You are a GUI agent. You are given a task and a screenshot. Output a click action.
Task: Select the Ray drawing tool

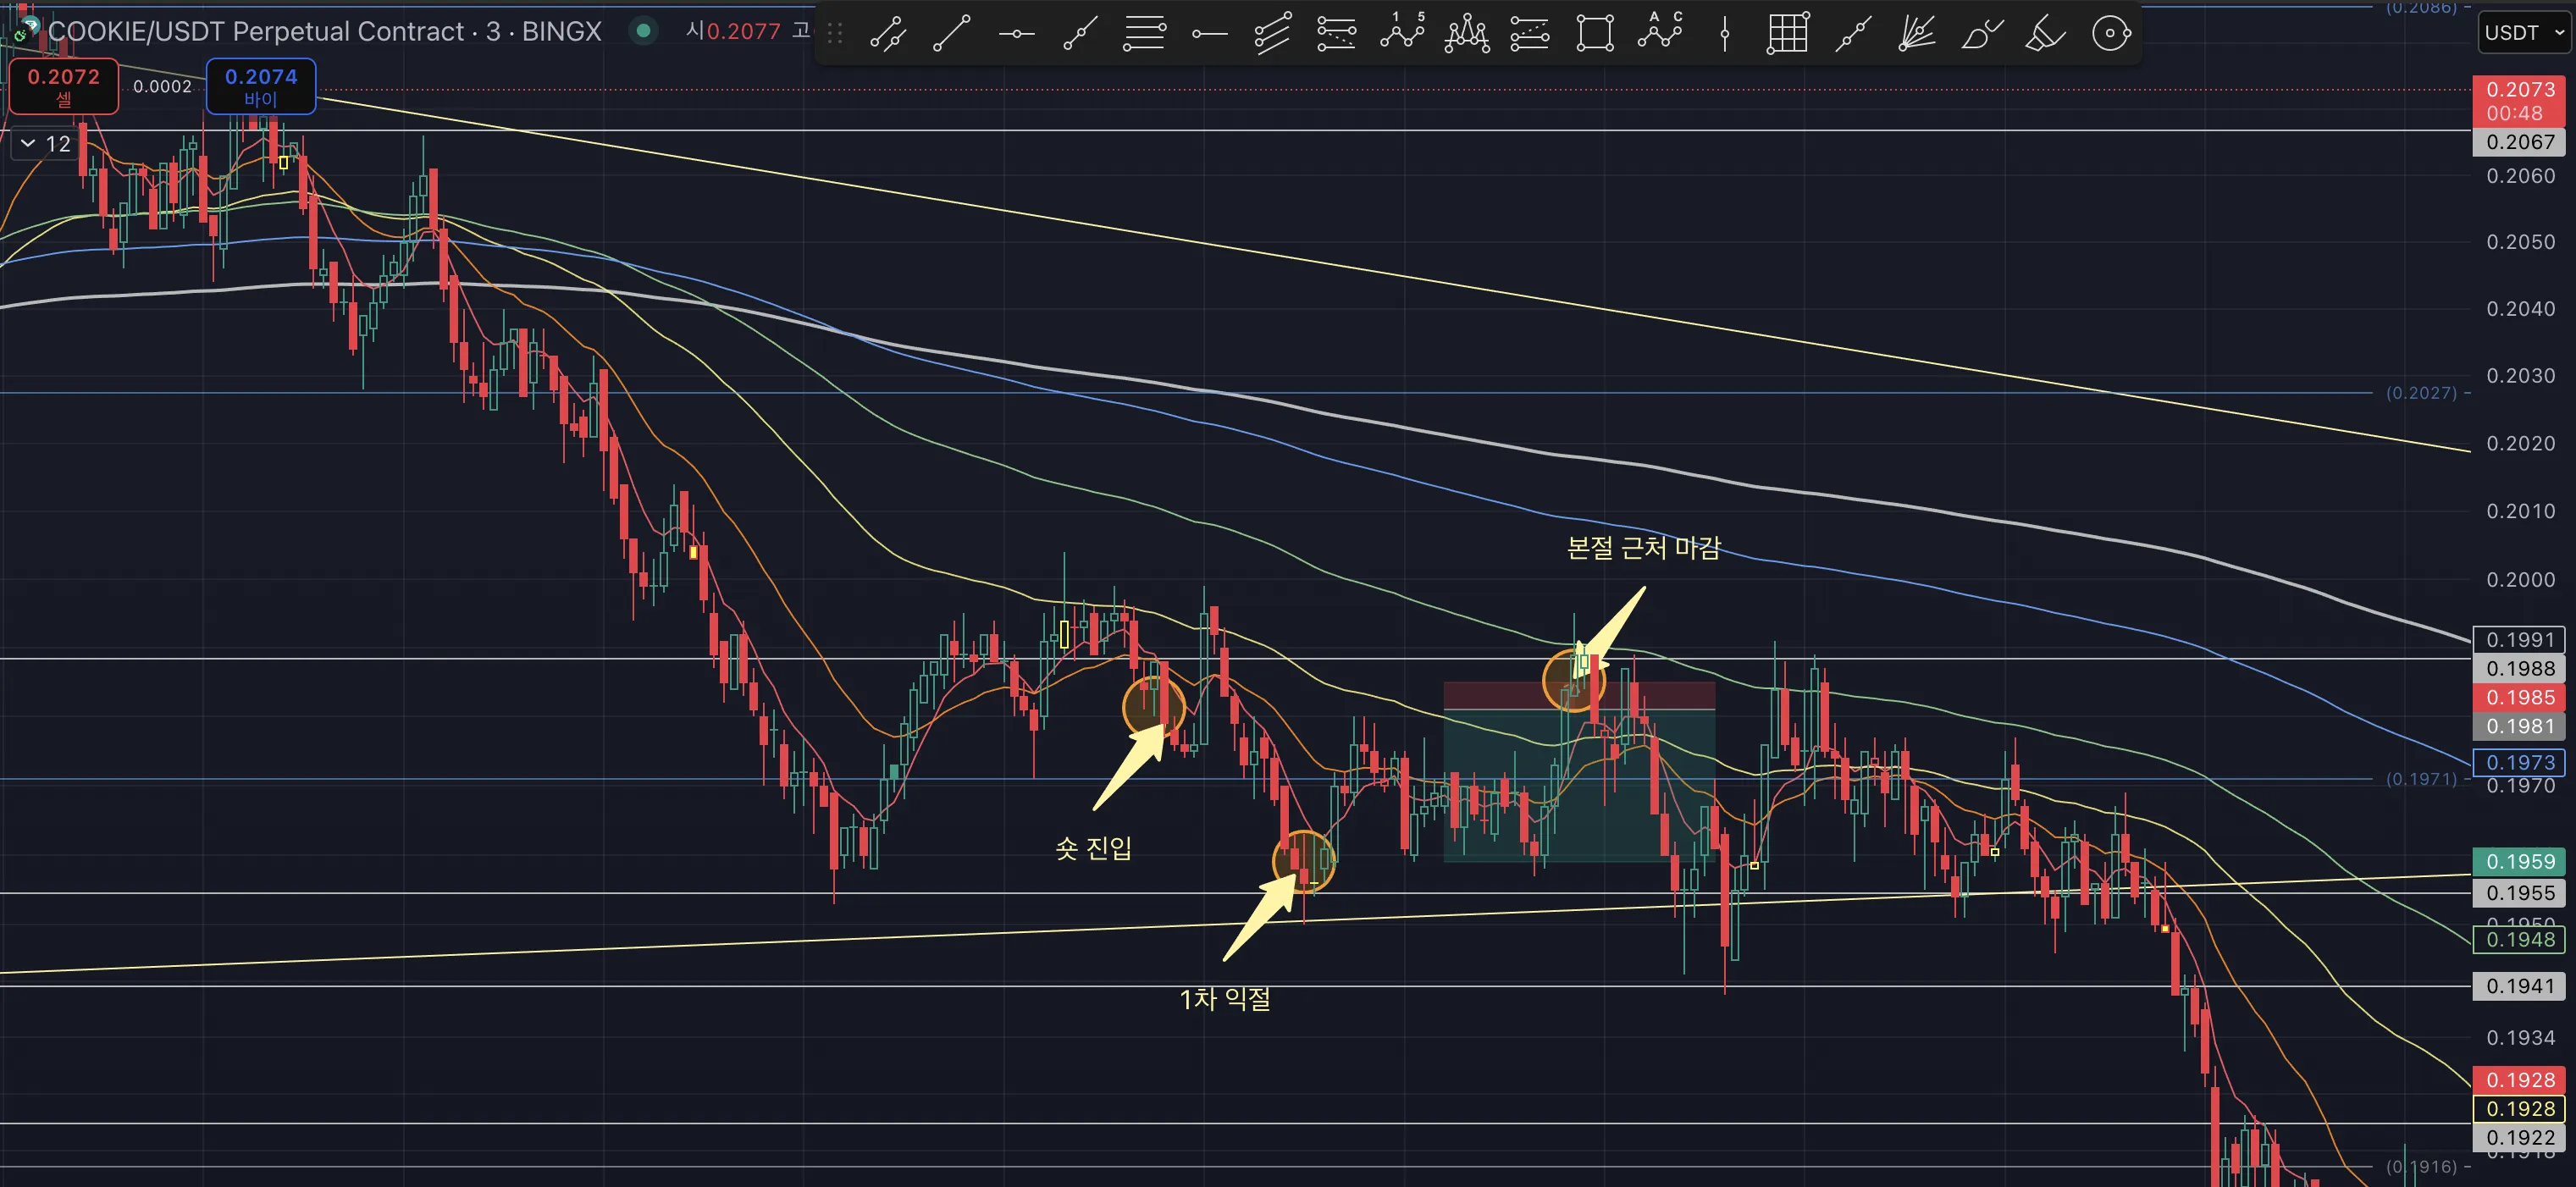1080,34
